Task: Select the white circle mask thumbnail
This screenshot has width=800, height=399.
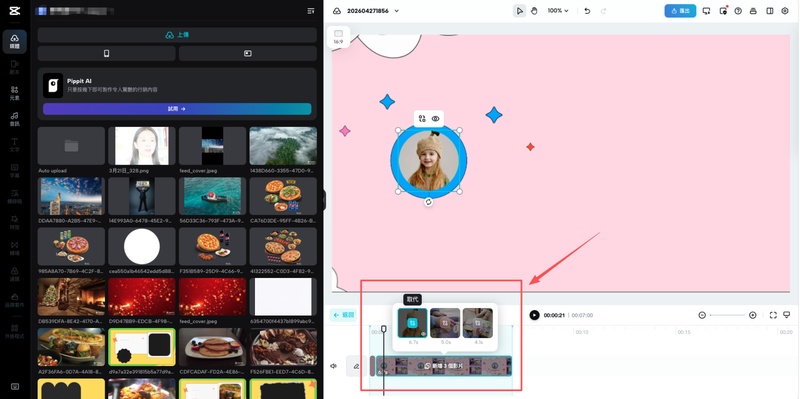Action: (142, 246)
